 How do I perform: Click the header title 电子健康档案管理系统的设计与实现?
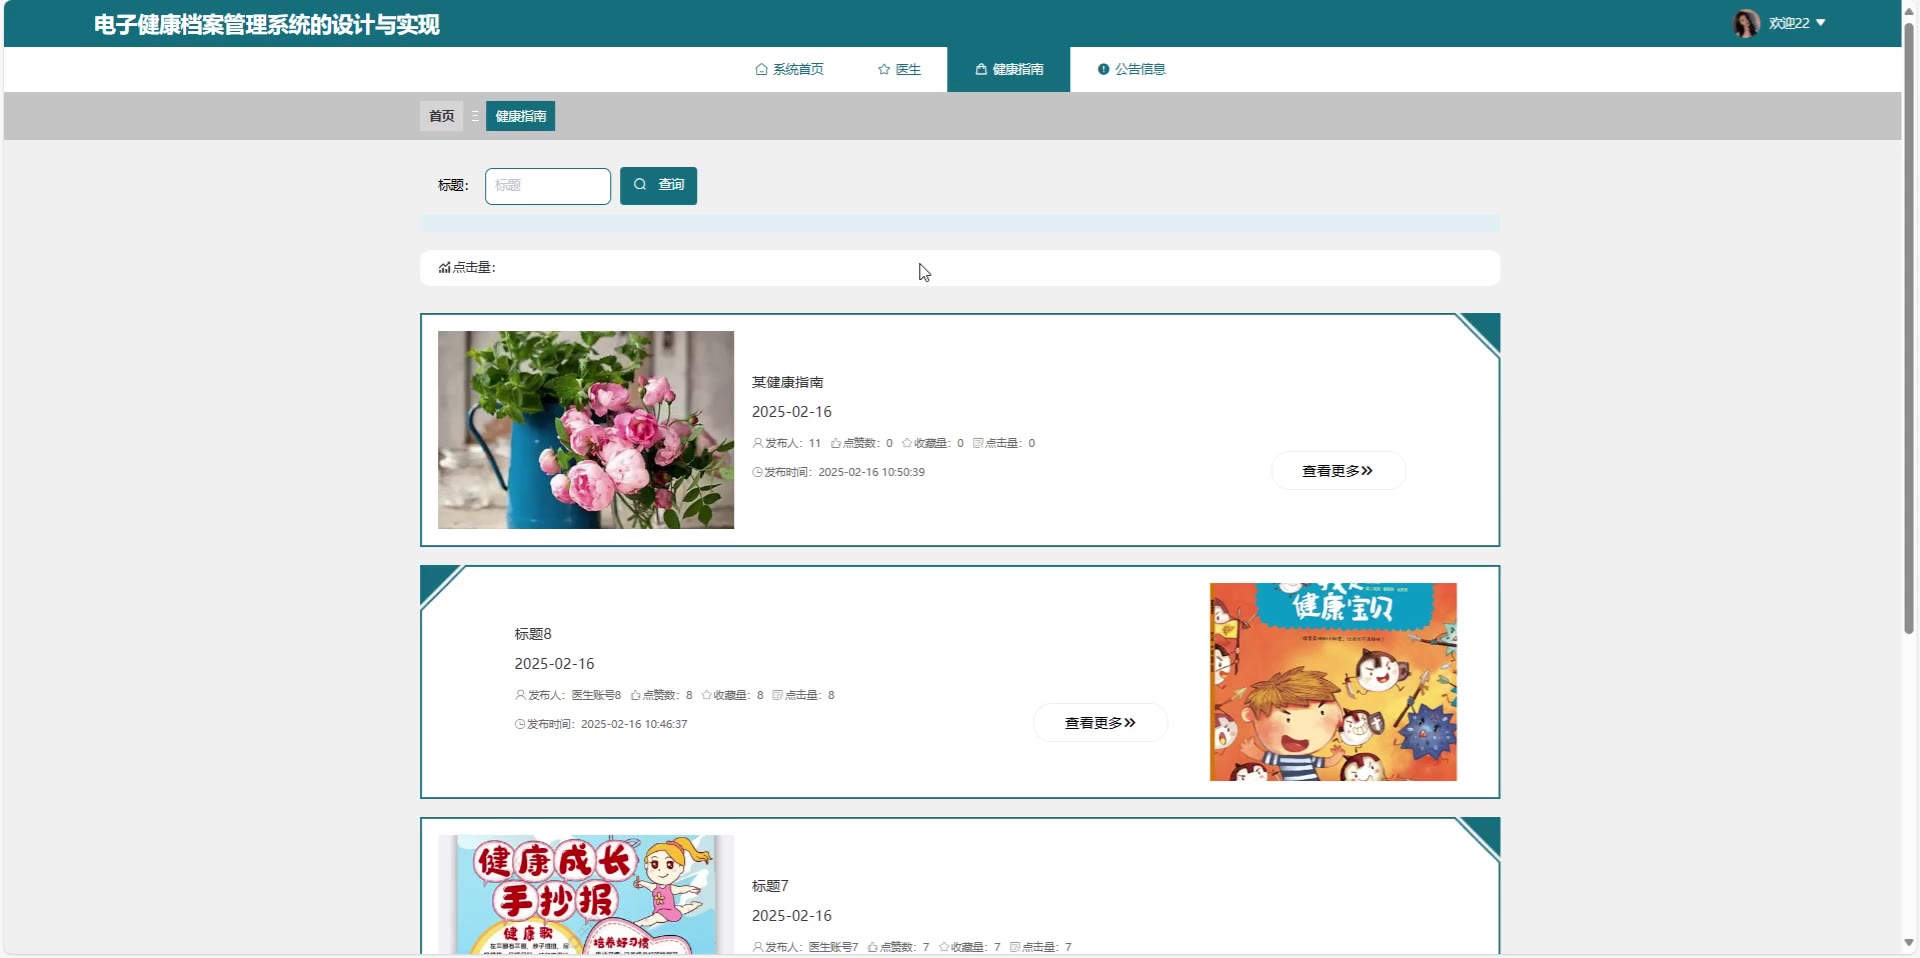pos(267,25)
